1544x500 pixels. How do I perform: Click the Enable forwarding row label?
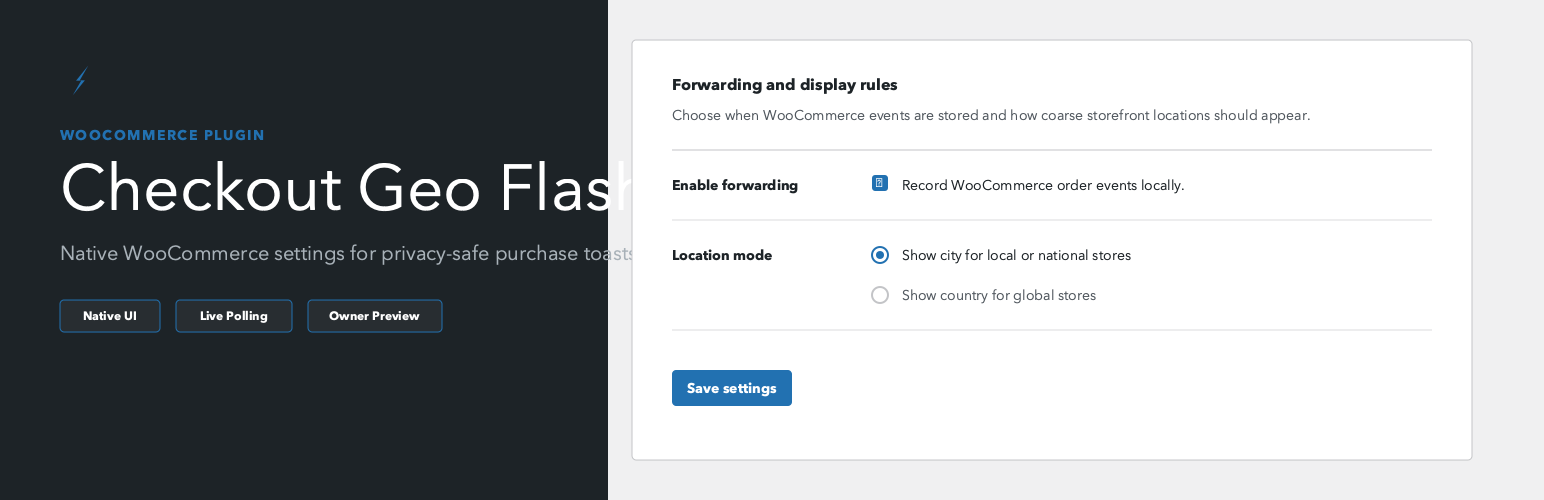click(x=735, y=185)
